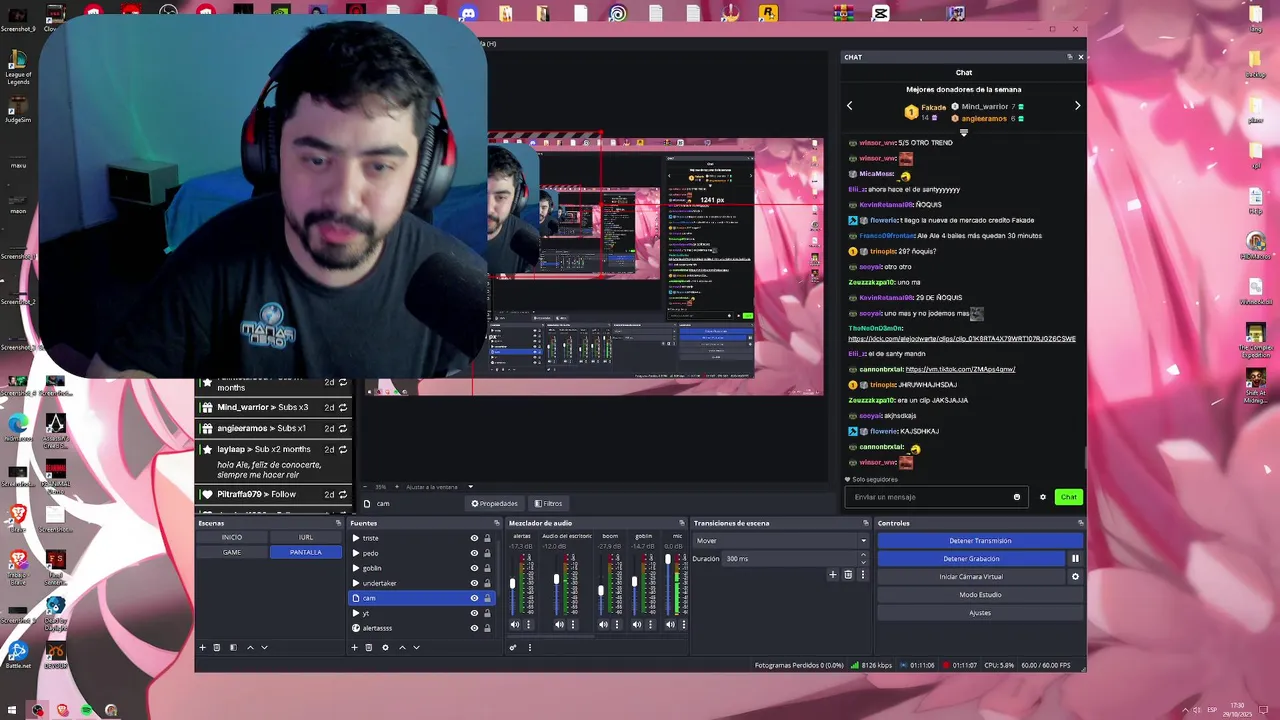This screenshot has height=720, width=1280.
Task: Click Iniciar Cámara Virtual button
Action: (971, 577)
